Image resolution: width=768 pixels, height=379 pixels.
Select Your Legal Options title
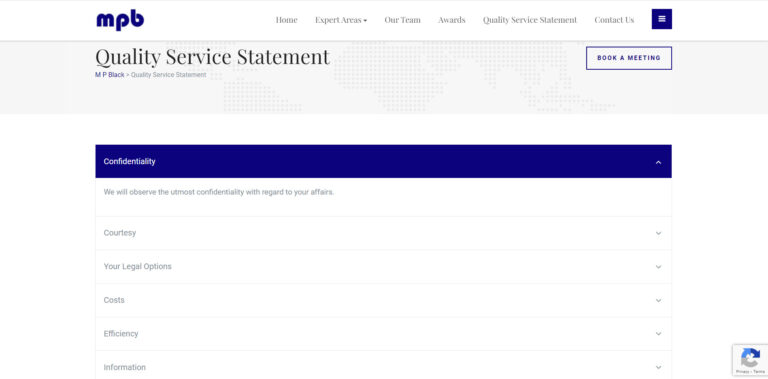pyautogui.click(x=138, y=266)
